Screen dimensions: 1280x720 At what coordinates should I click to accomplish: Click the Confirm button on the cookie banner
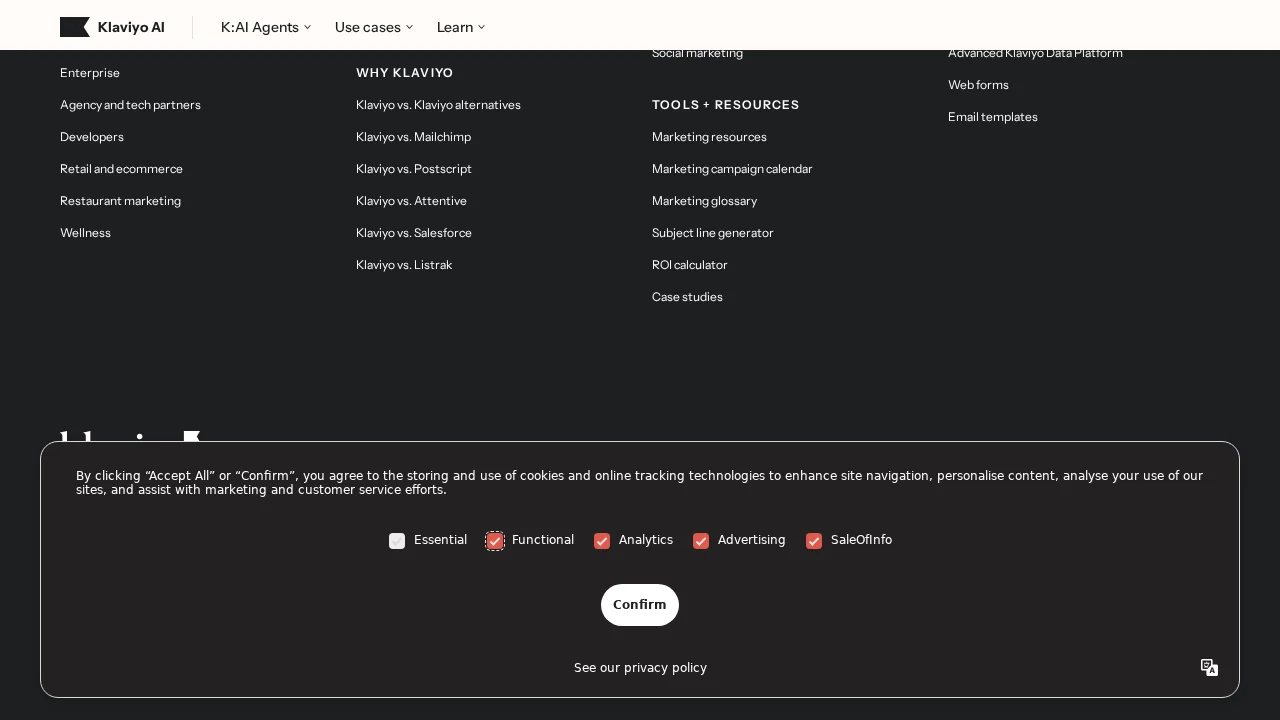tap(640, 605)
